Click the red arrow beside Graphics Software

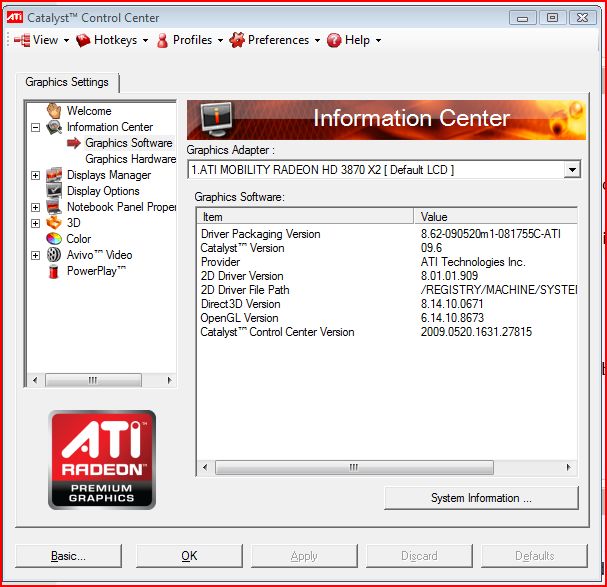coord(74,143)
